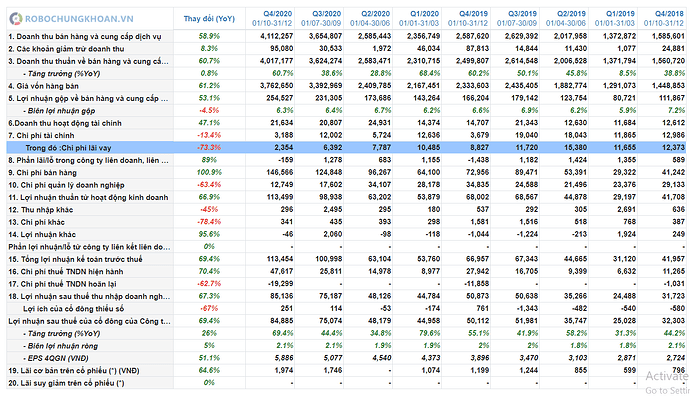This screenshot has height=399, width=690.
Task: Click row '9. Chi phí bán hàng'
Action: (346, 172)
